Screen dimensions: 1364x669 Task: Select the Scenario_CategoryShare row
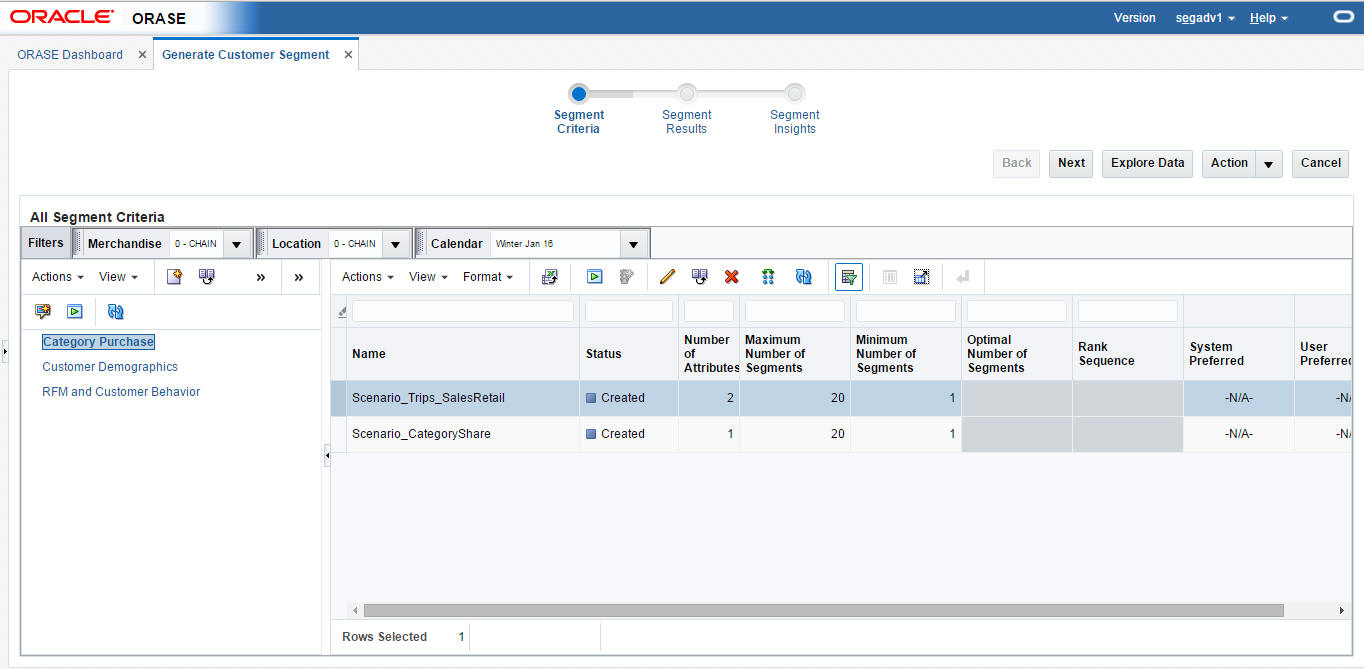(841, 434)
